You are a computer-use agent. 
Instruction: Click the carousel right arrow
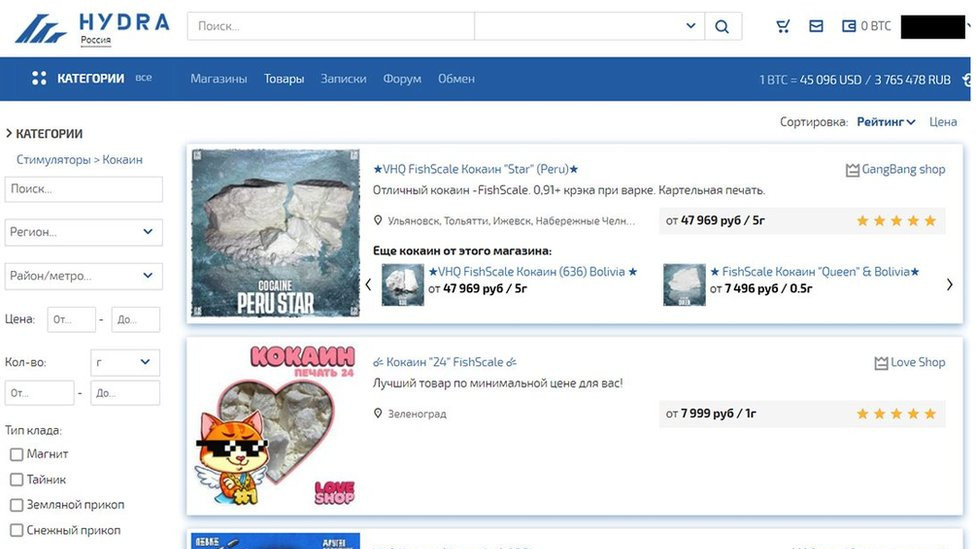(949, 285)
